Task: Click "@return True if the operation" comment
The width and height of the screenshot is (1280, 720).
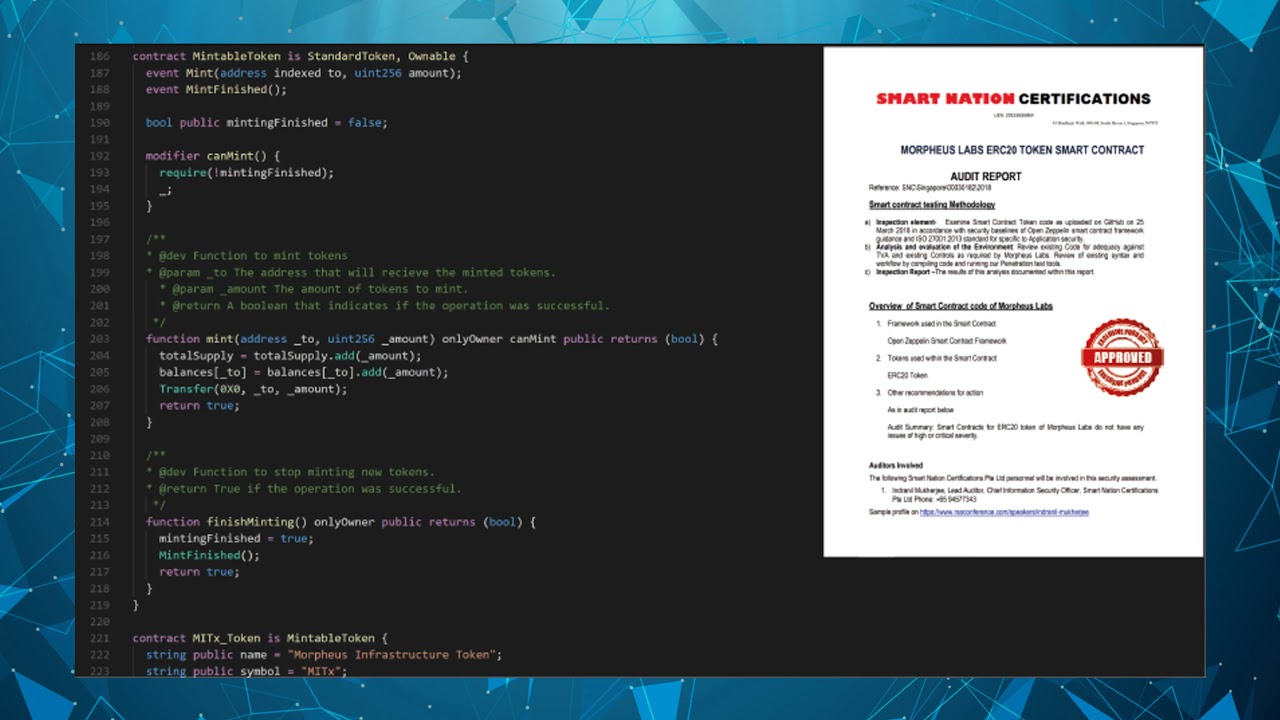Action: [x=304, y=489]
